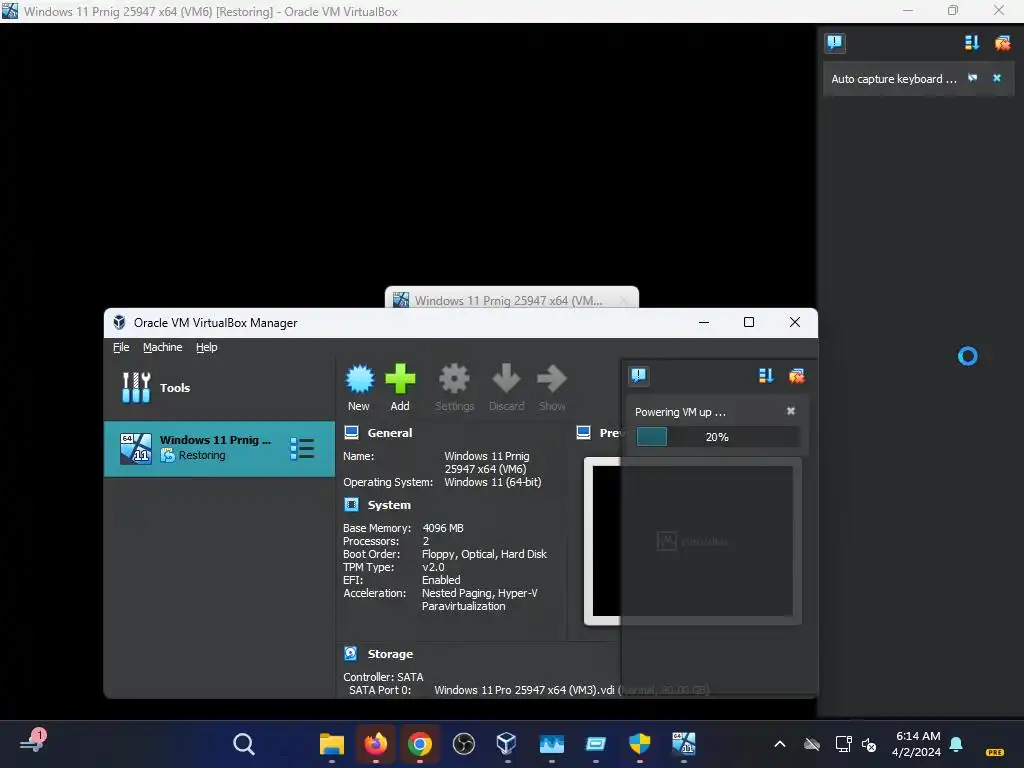This screenshot has width=1024, height=768.
Task: Toggle notification center icon in VM window panel
Action: point(835,43)
